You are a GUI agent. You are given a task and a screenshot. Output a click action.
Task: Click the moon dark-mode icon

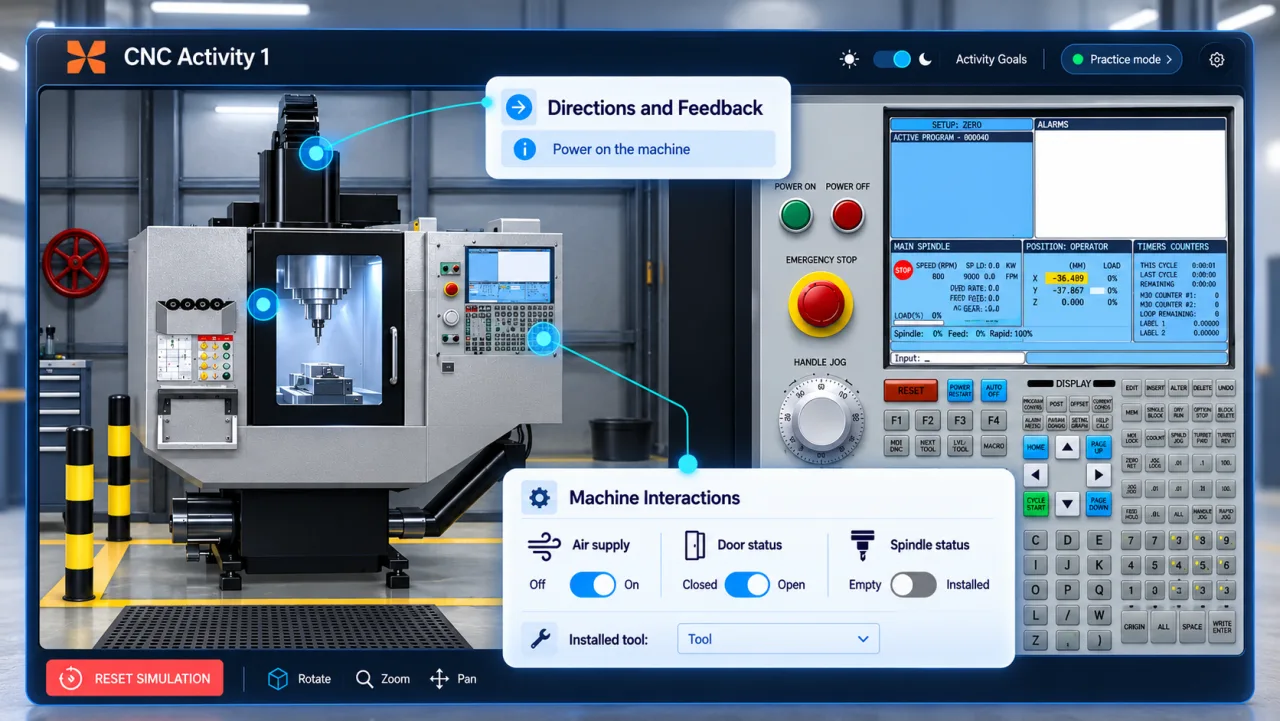pyautogui.click(x=925, y=59)
